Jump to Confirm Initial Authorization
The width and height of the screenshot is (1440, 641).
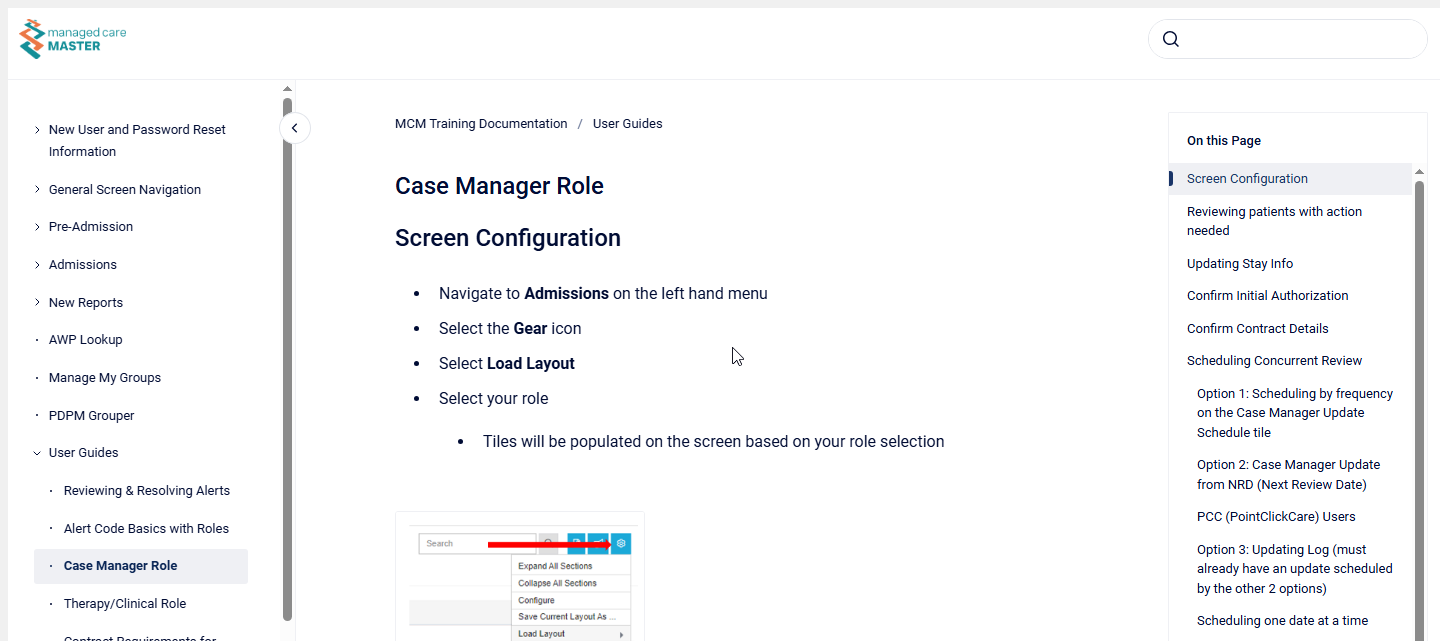[x=1267, y=296]
